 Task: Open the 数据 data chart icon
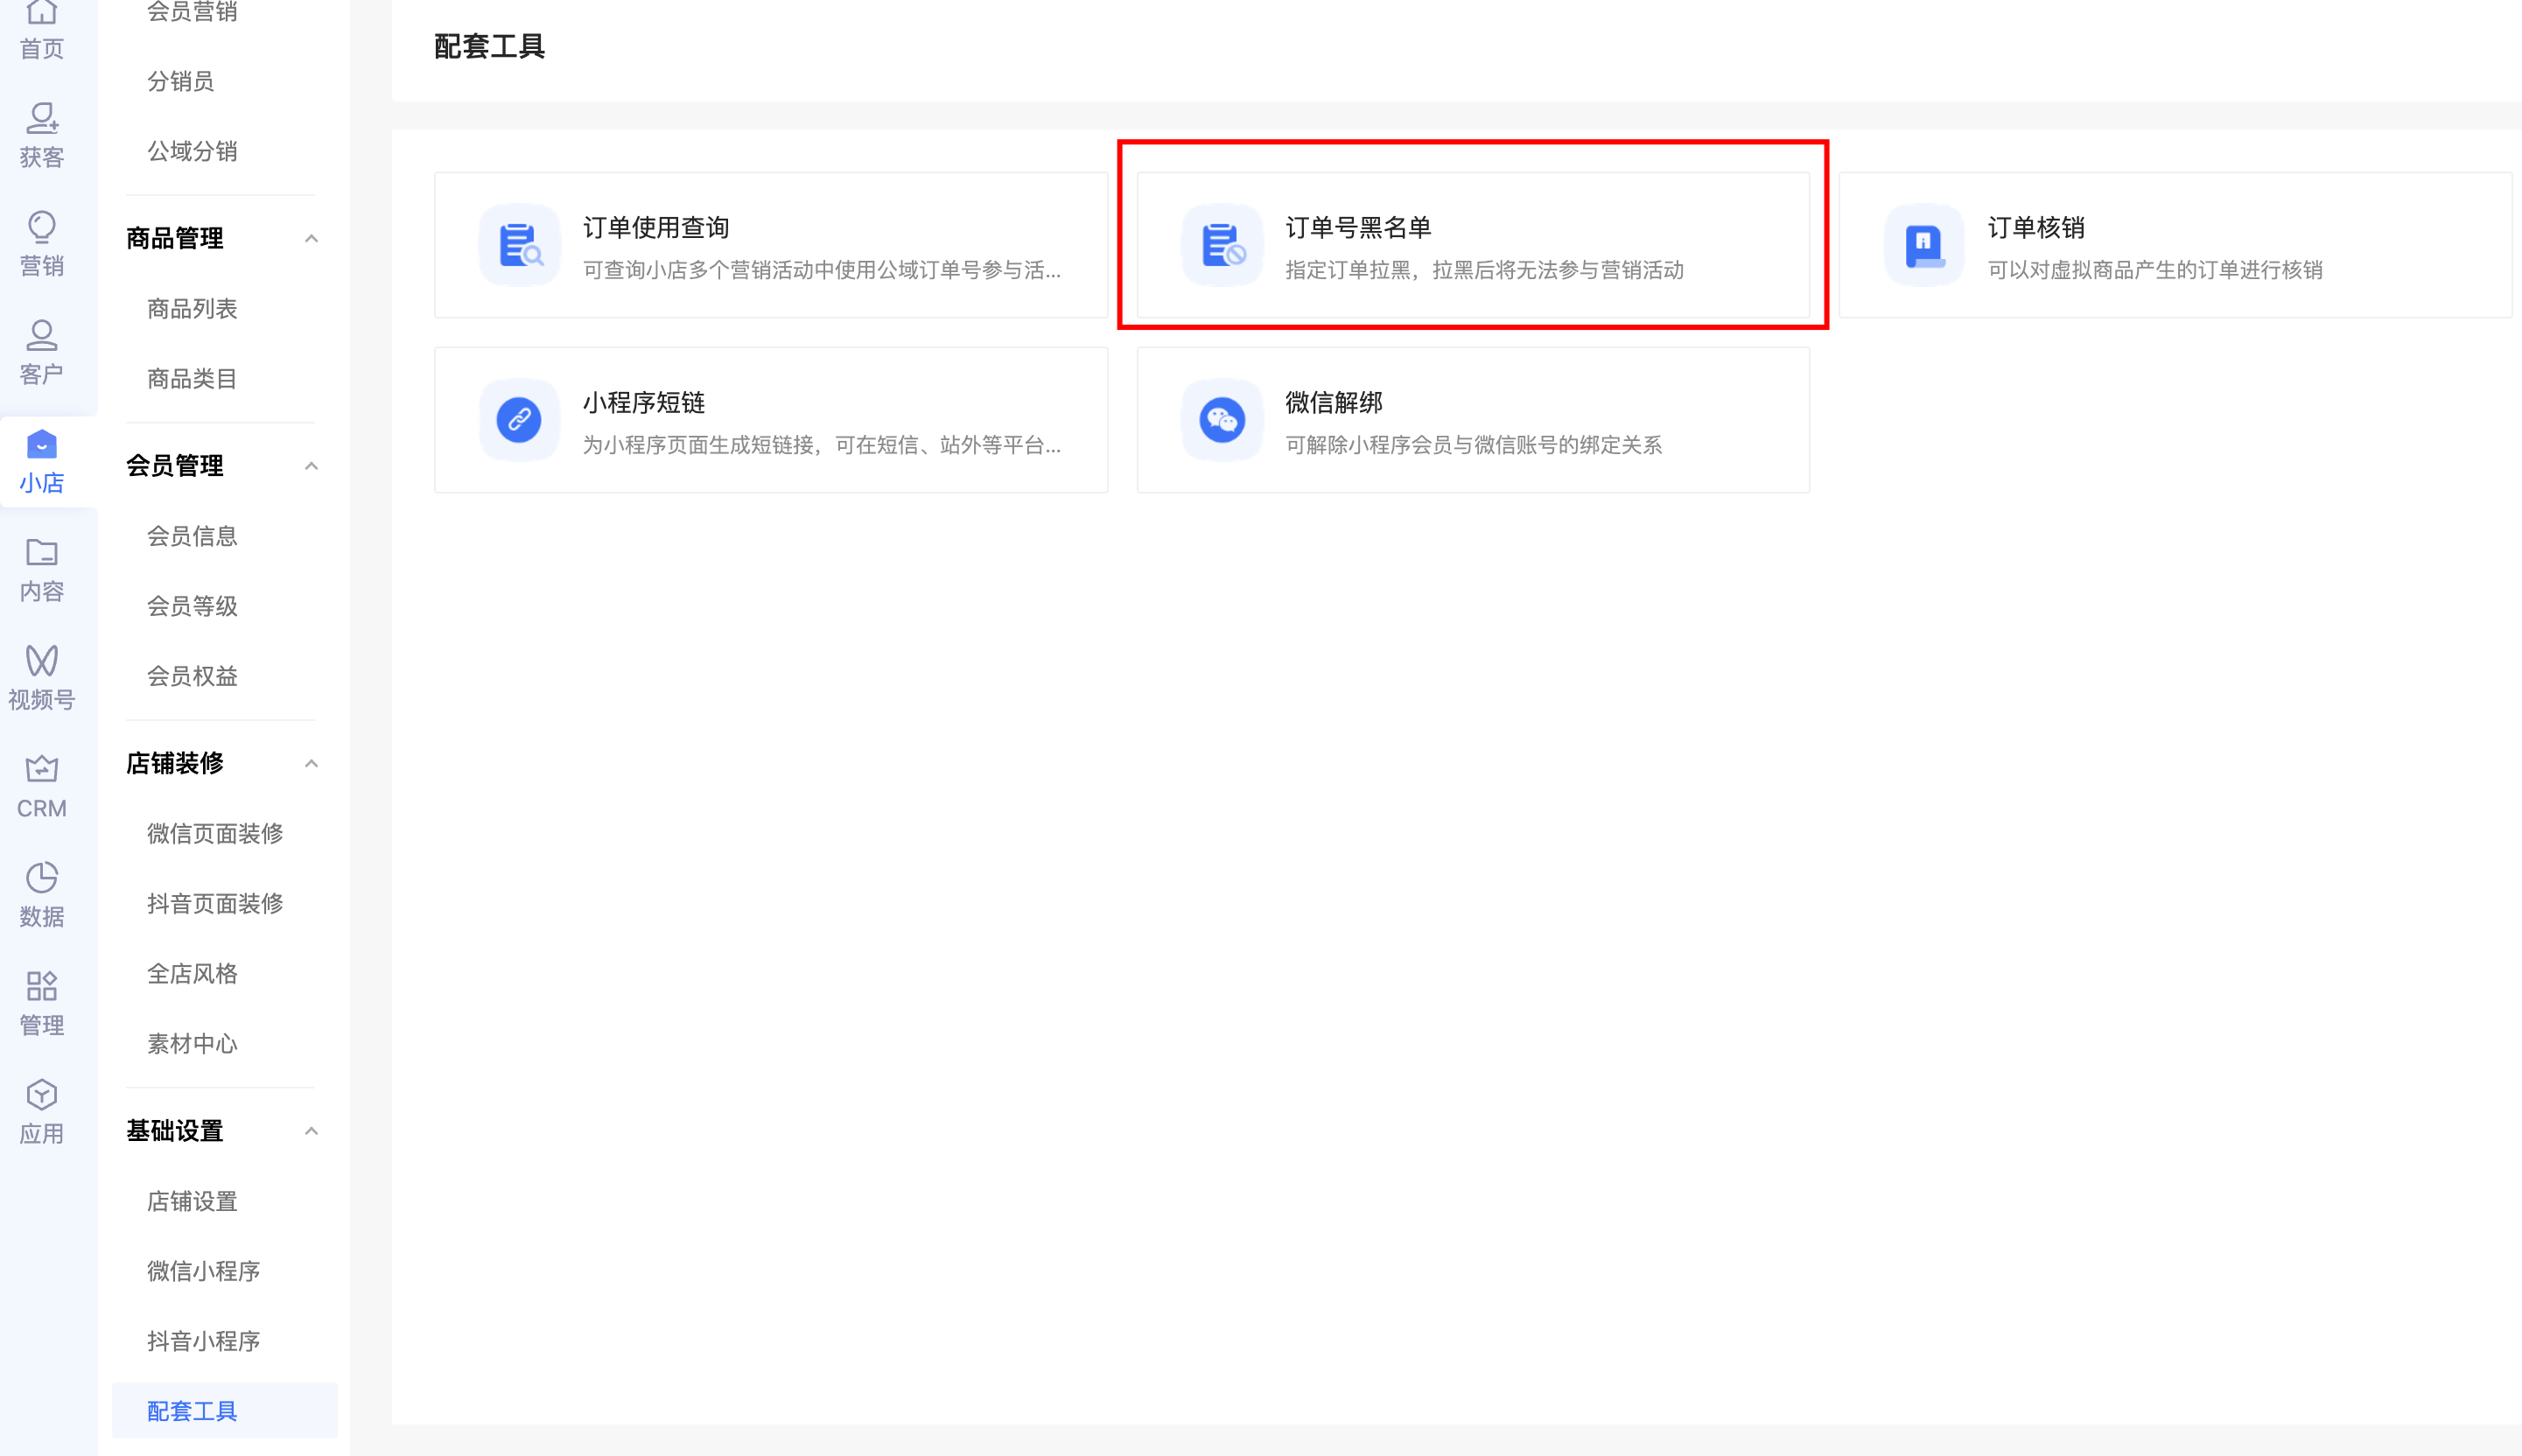pos(41,877)
